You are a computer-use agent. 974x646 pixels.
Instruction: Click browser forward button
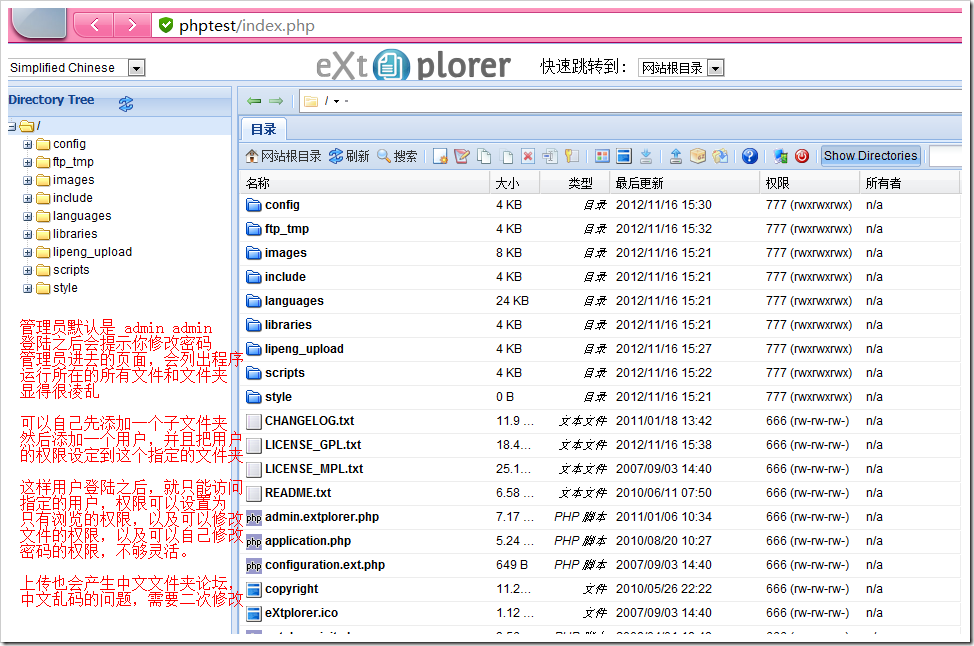132,25
